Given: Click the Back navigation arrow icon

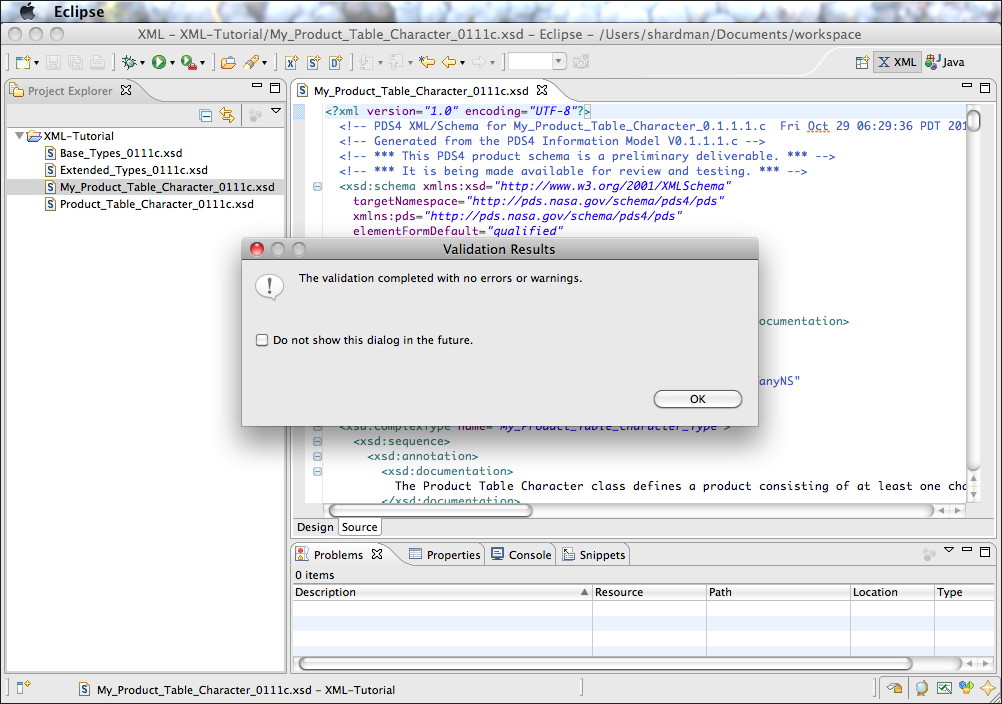Looking at the screenshot, I should tap(449, 62).
